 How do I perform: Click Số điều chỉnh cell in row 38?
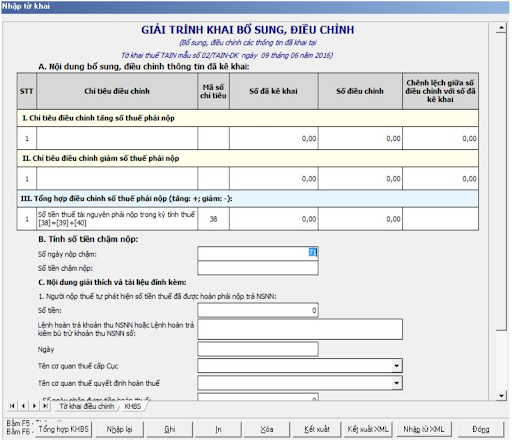pos(360,219)
